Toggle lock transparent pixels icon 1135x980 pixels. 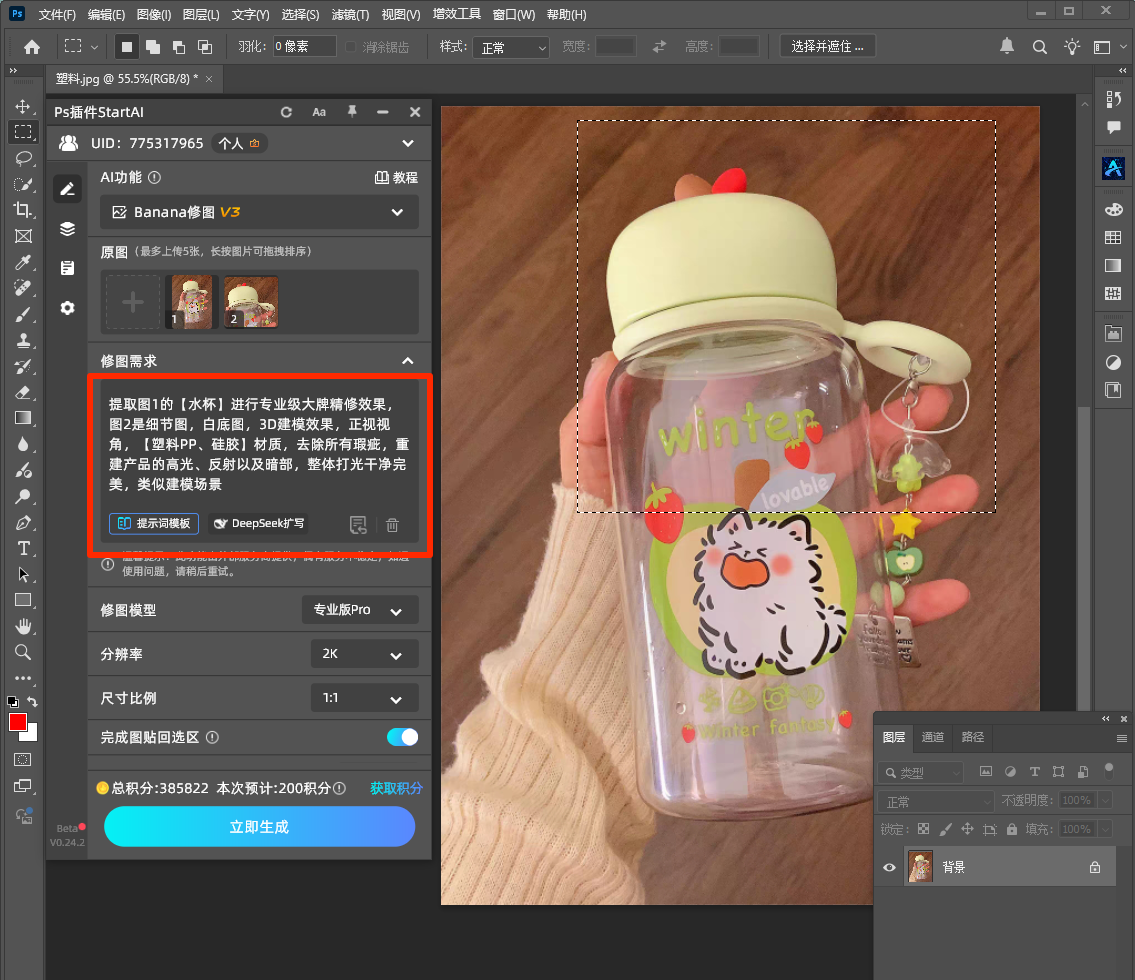point(924,829)
